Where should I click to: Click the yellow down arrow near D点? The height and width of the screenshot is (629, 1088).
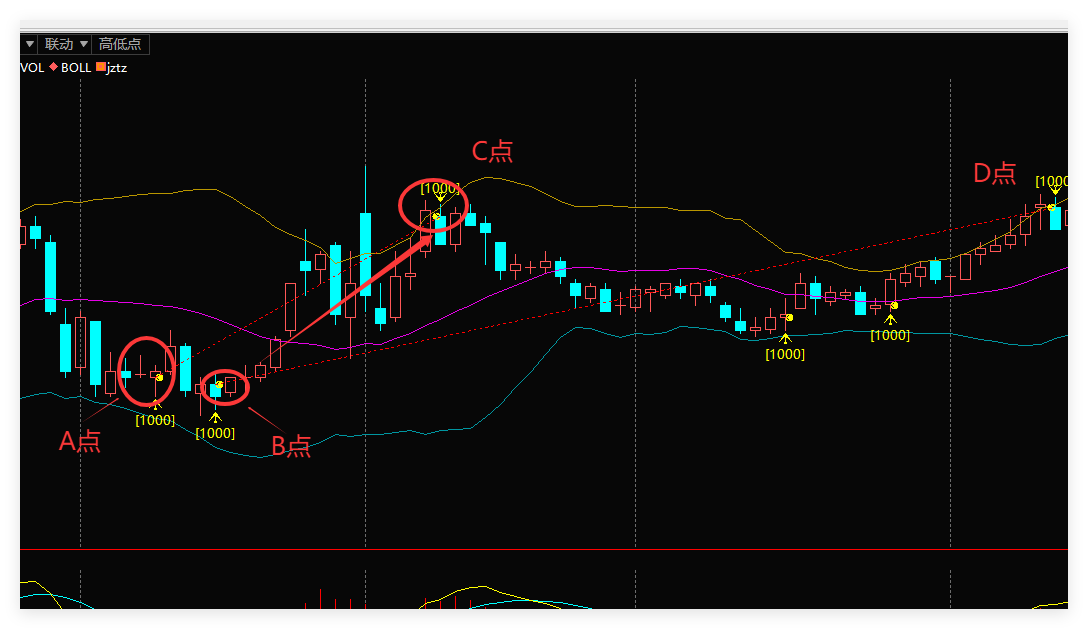[x=1054, y=190]
